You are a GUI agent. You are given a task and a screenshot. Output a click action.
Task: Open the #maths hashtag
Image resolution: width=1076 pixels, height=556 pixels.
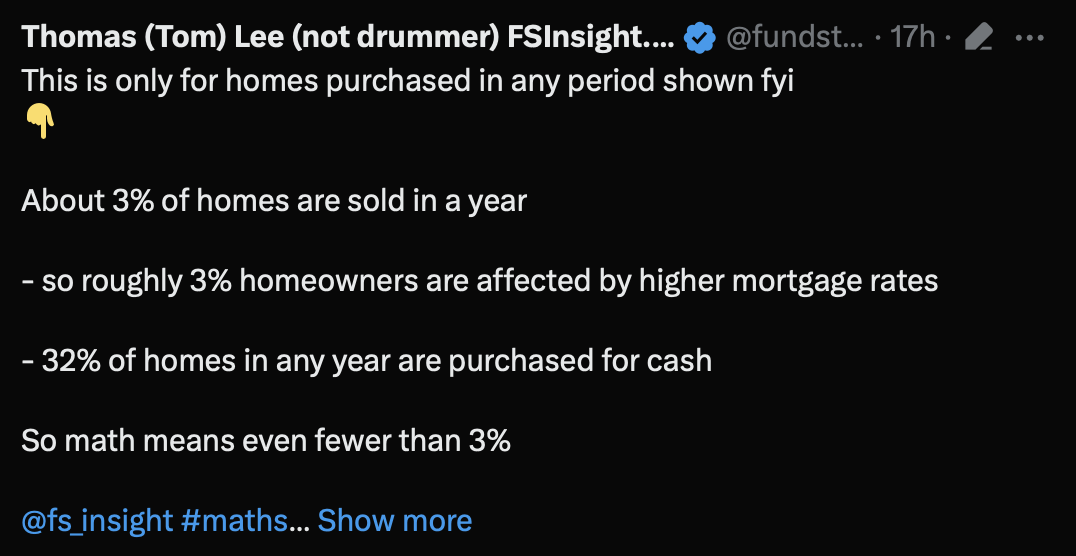tap(235, 521)
